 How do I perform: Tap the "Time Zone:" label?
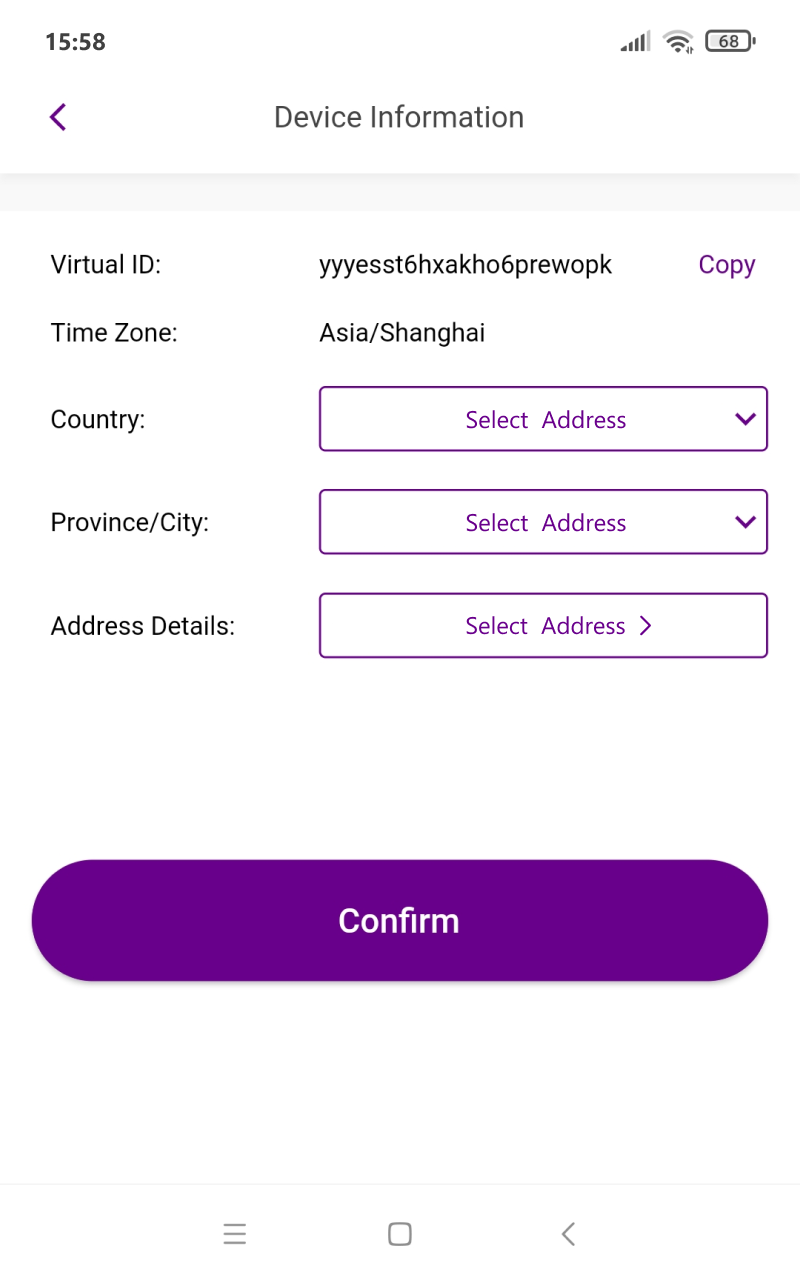tap(114, 333)
